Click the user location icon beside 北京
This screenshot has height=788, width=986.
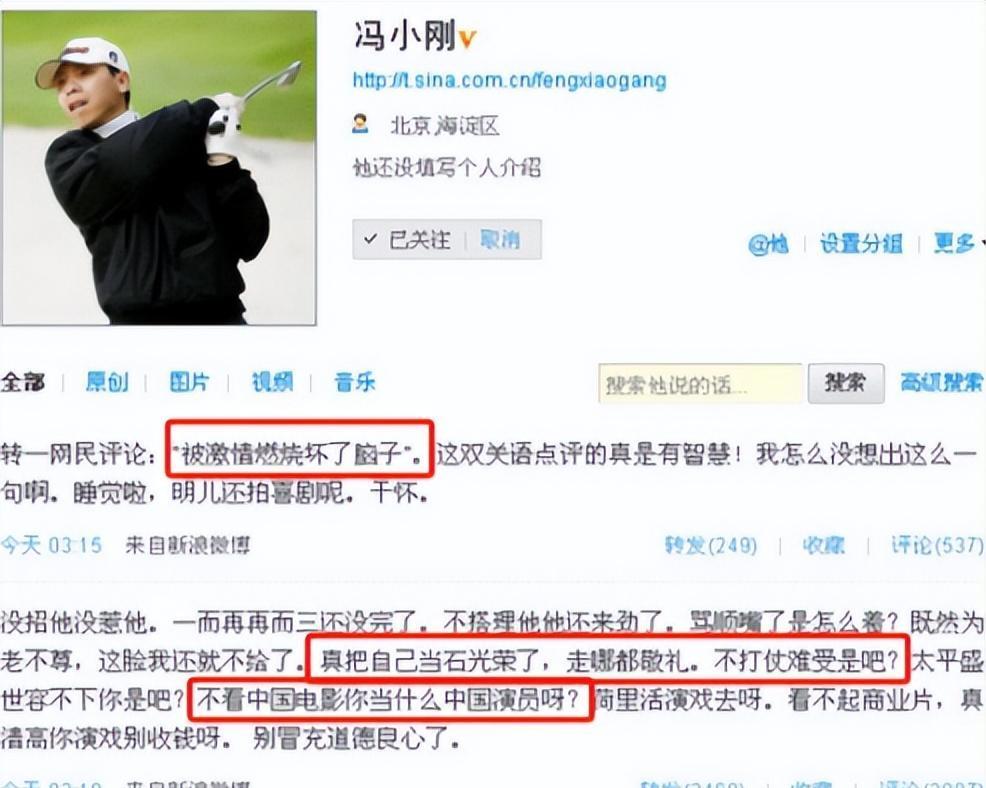click(x=360, y=124)
